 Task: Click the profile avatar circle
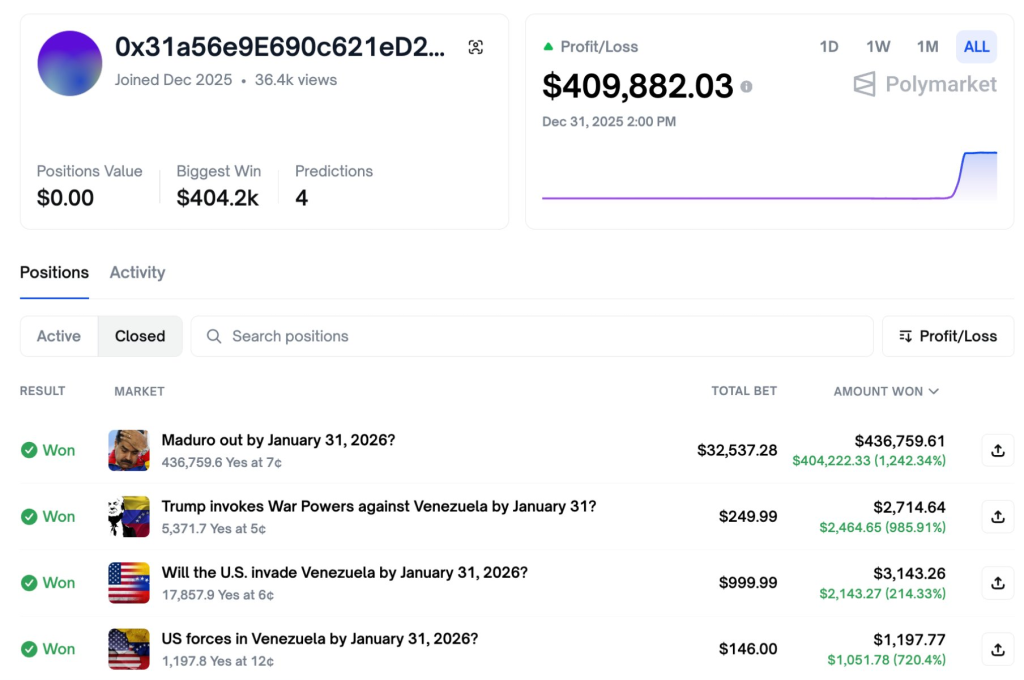[70, 63]
